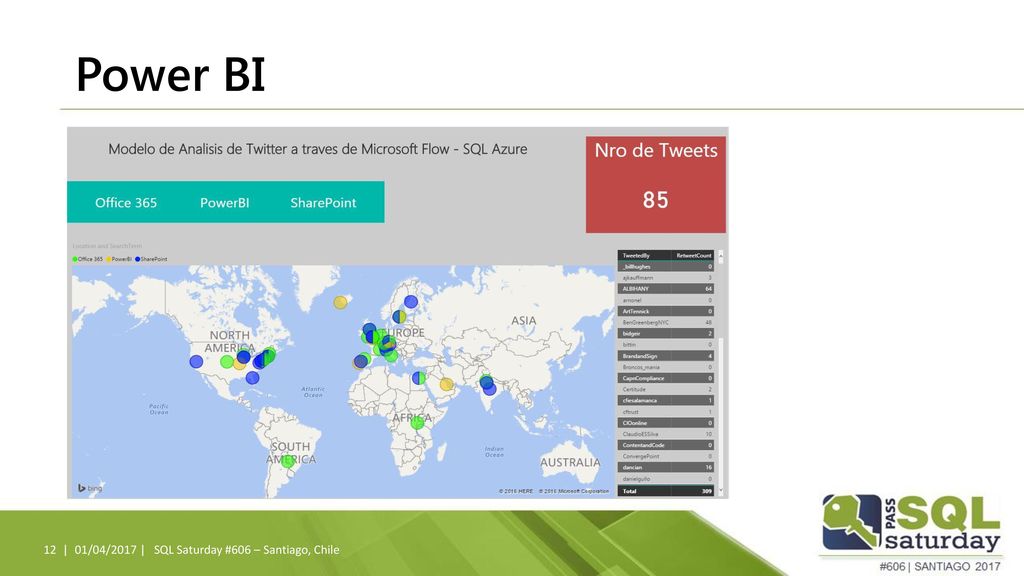Select the _billhughes table row
Viewport: 1024px width, 576px height.
coord(666,266)
